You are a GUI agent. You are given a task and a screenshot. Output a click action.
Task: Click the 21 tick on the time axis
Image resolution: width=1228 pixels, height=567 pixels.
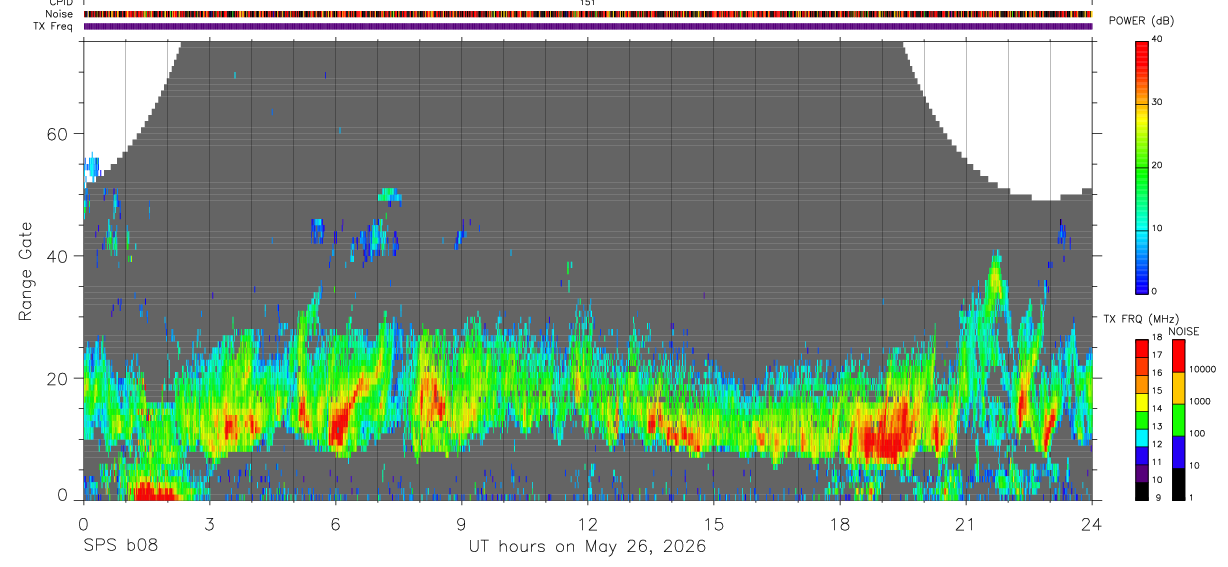(966, 522)
